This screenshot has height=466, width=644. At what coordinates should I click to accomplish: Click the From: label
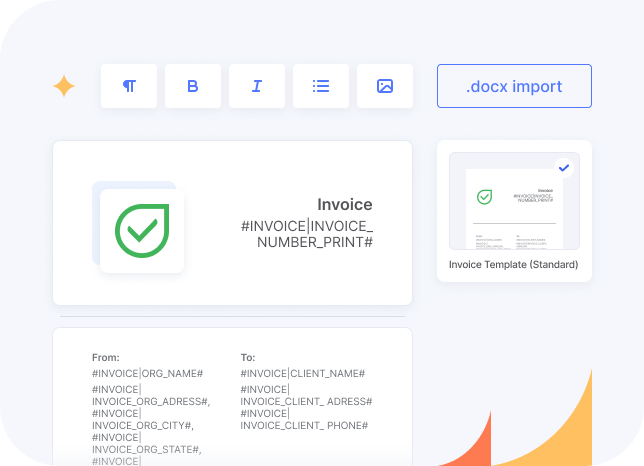click(105, 357)
